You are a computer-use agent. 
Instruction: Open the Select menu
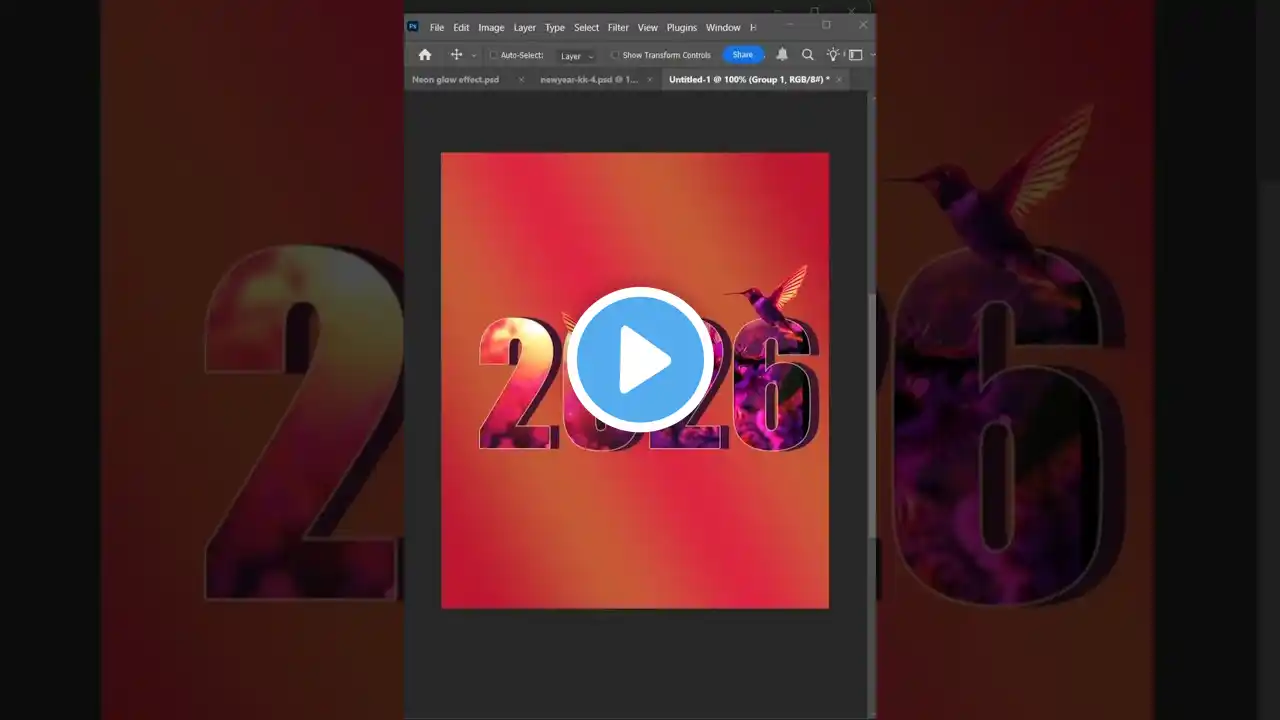[587, 28]
